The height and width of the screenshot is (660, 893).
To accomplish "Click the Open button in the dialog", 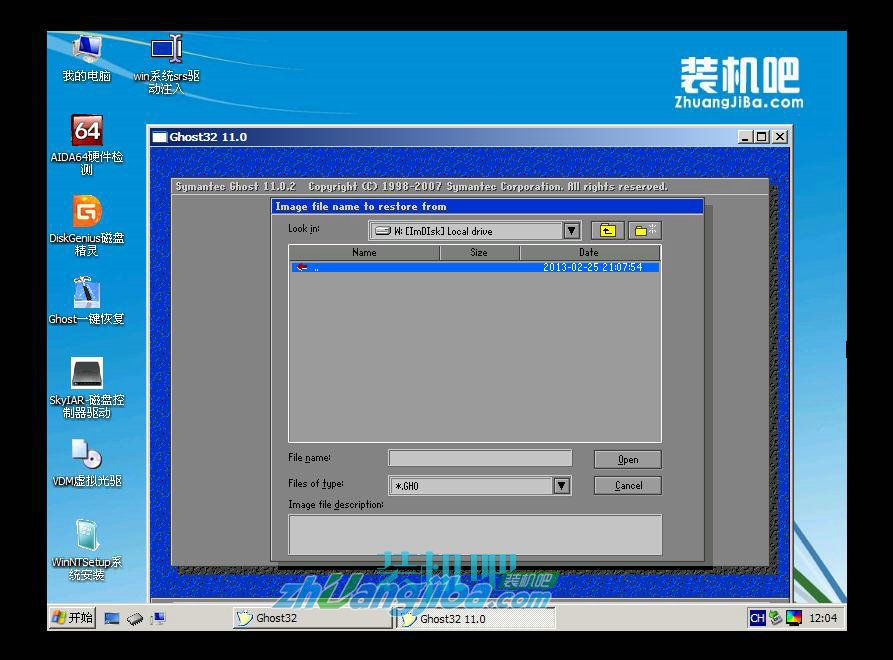I will 627,459.
